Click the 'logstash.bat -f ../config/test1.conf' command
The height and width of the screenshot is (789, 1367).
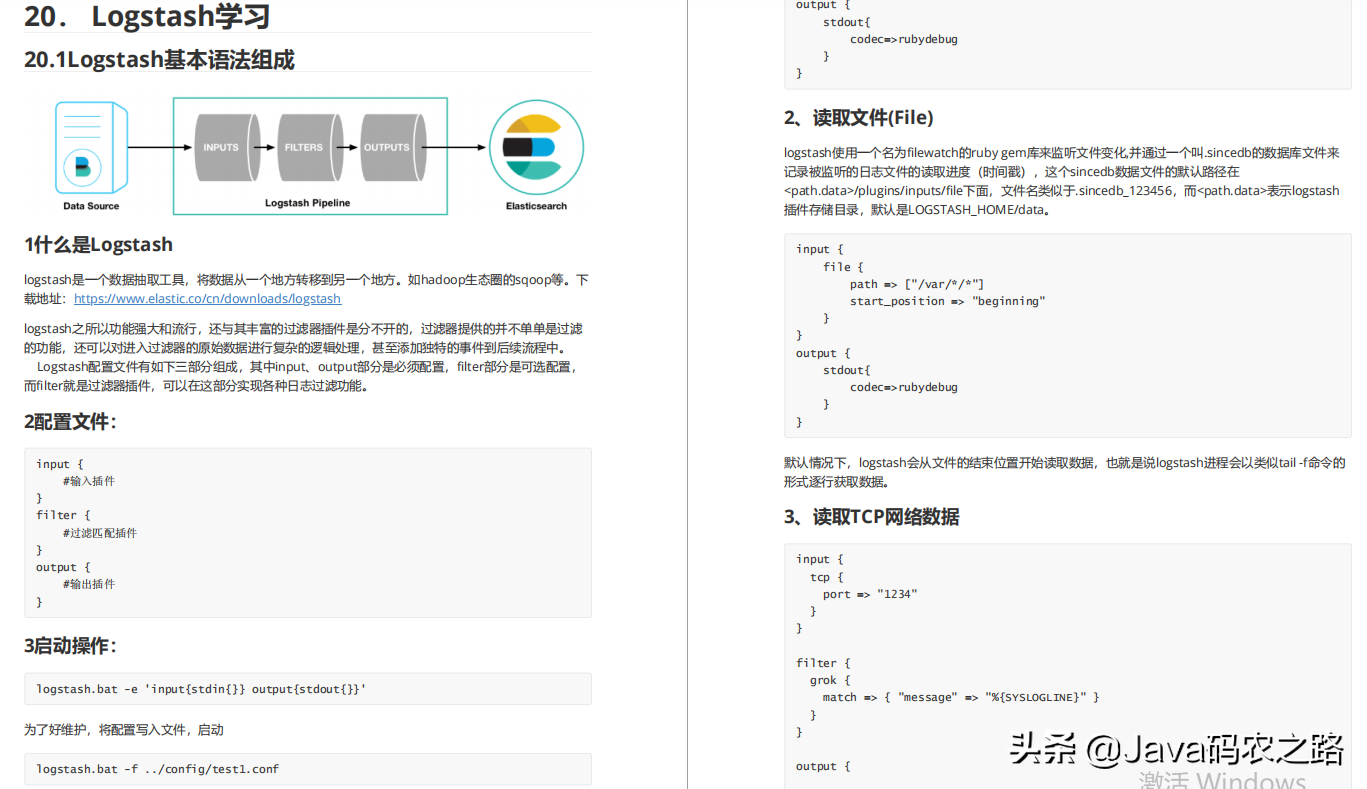pyautogui.click(x=158, y=769)
